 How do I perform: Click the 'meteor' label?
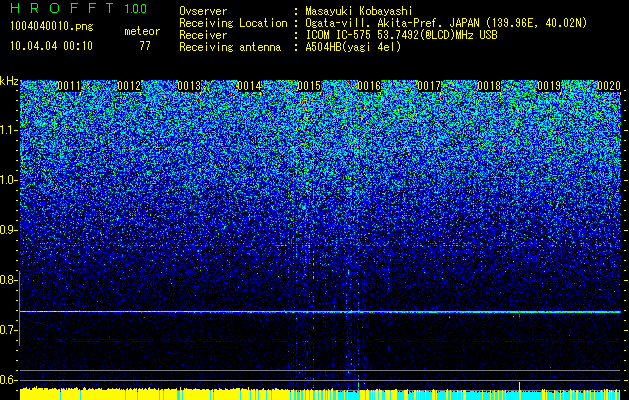coord(142,31)
